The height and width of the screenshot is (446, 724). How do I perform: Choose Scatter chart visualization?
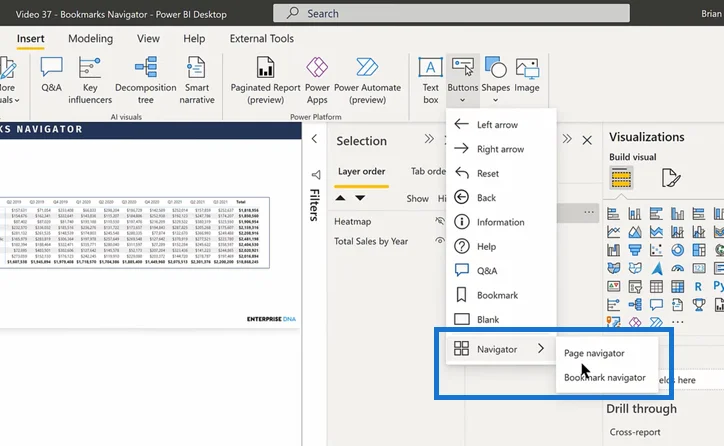click(656, 250)
